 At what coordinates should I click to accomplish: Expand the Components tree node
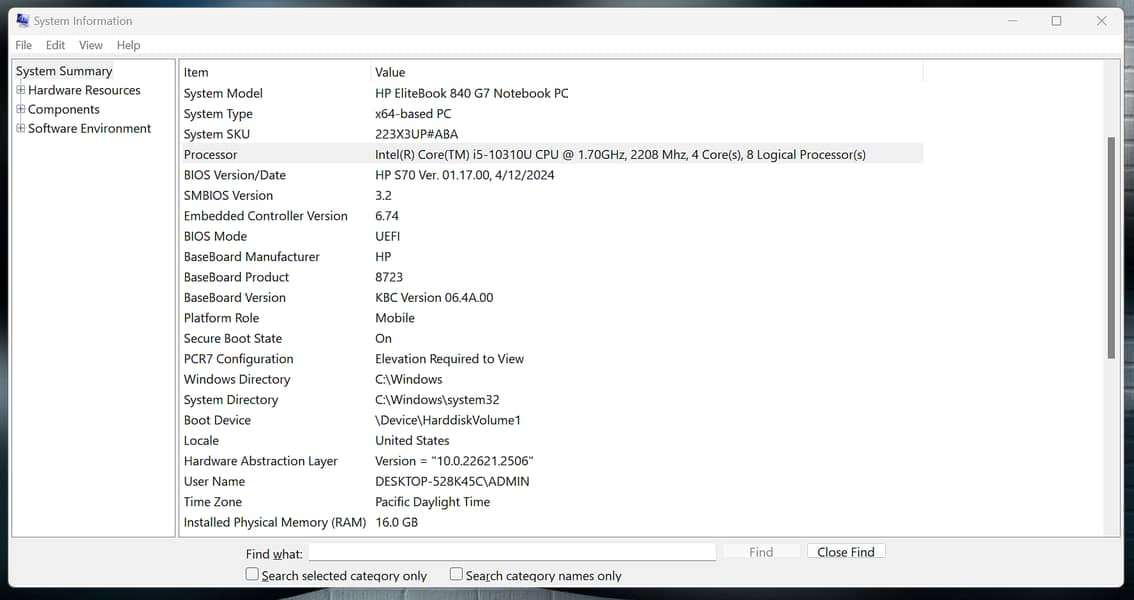pos(21,109)
